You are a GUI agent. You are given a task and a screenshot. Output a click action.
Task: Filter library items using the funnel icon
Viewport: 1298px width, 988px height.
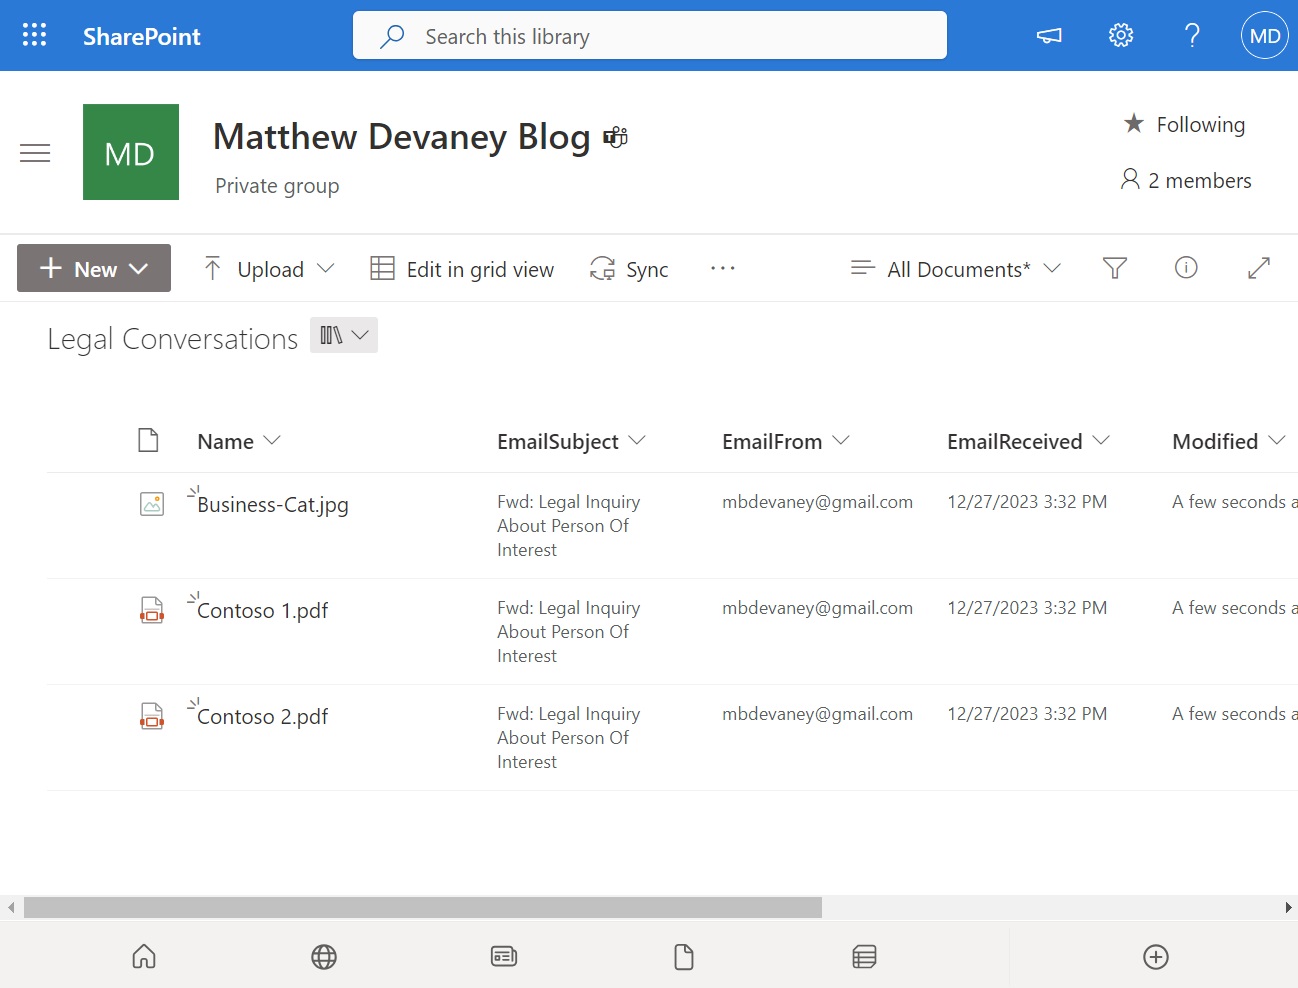click(1115, 268)
